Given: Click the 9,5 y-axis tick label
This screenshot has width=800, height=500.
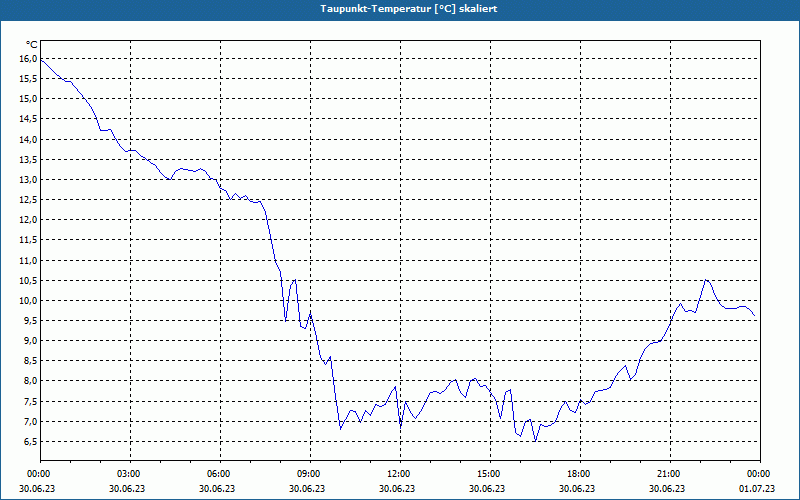Looking at the screenshot, I should tap(31, 320).
